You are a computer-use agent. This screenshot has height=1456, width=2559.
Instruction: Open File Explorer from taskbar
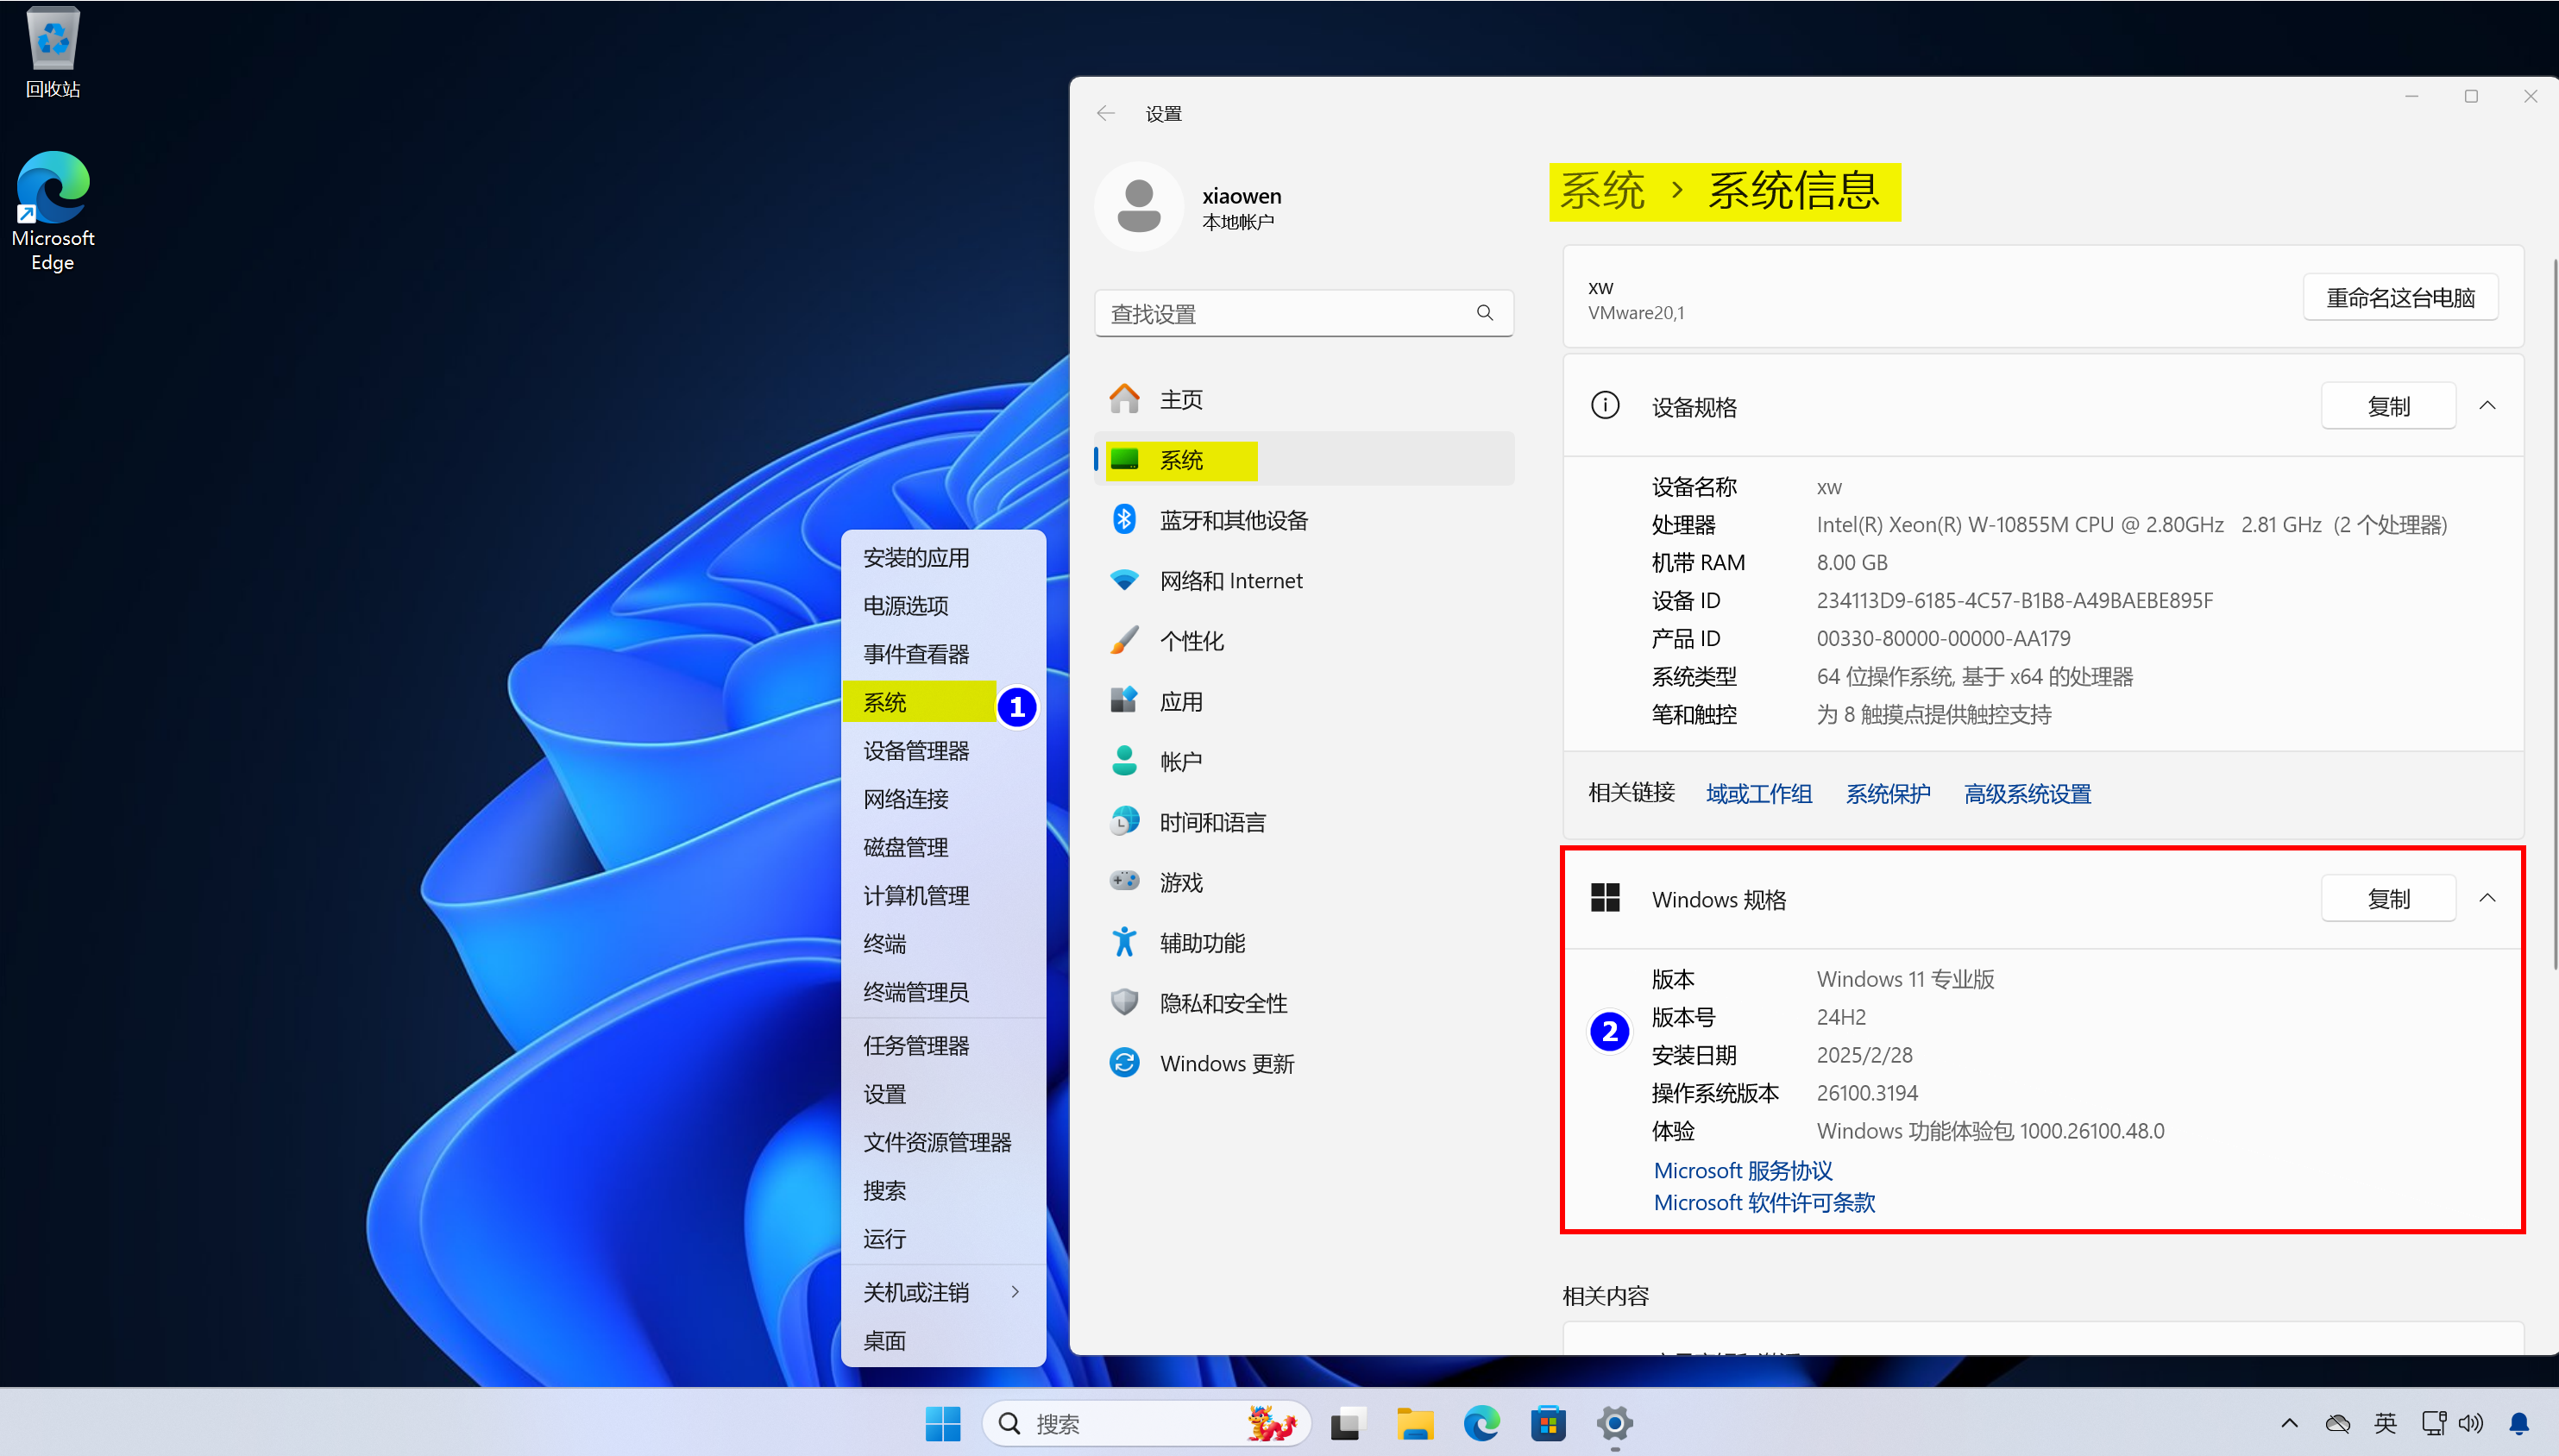click(x=1414, y=1423)
